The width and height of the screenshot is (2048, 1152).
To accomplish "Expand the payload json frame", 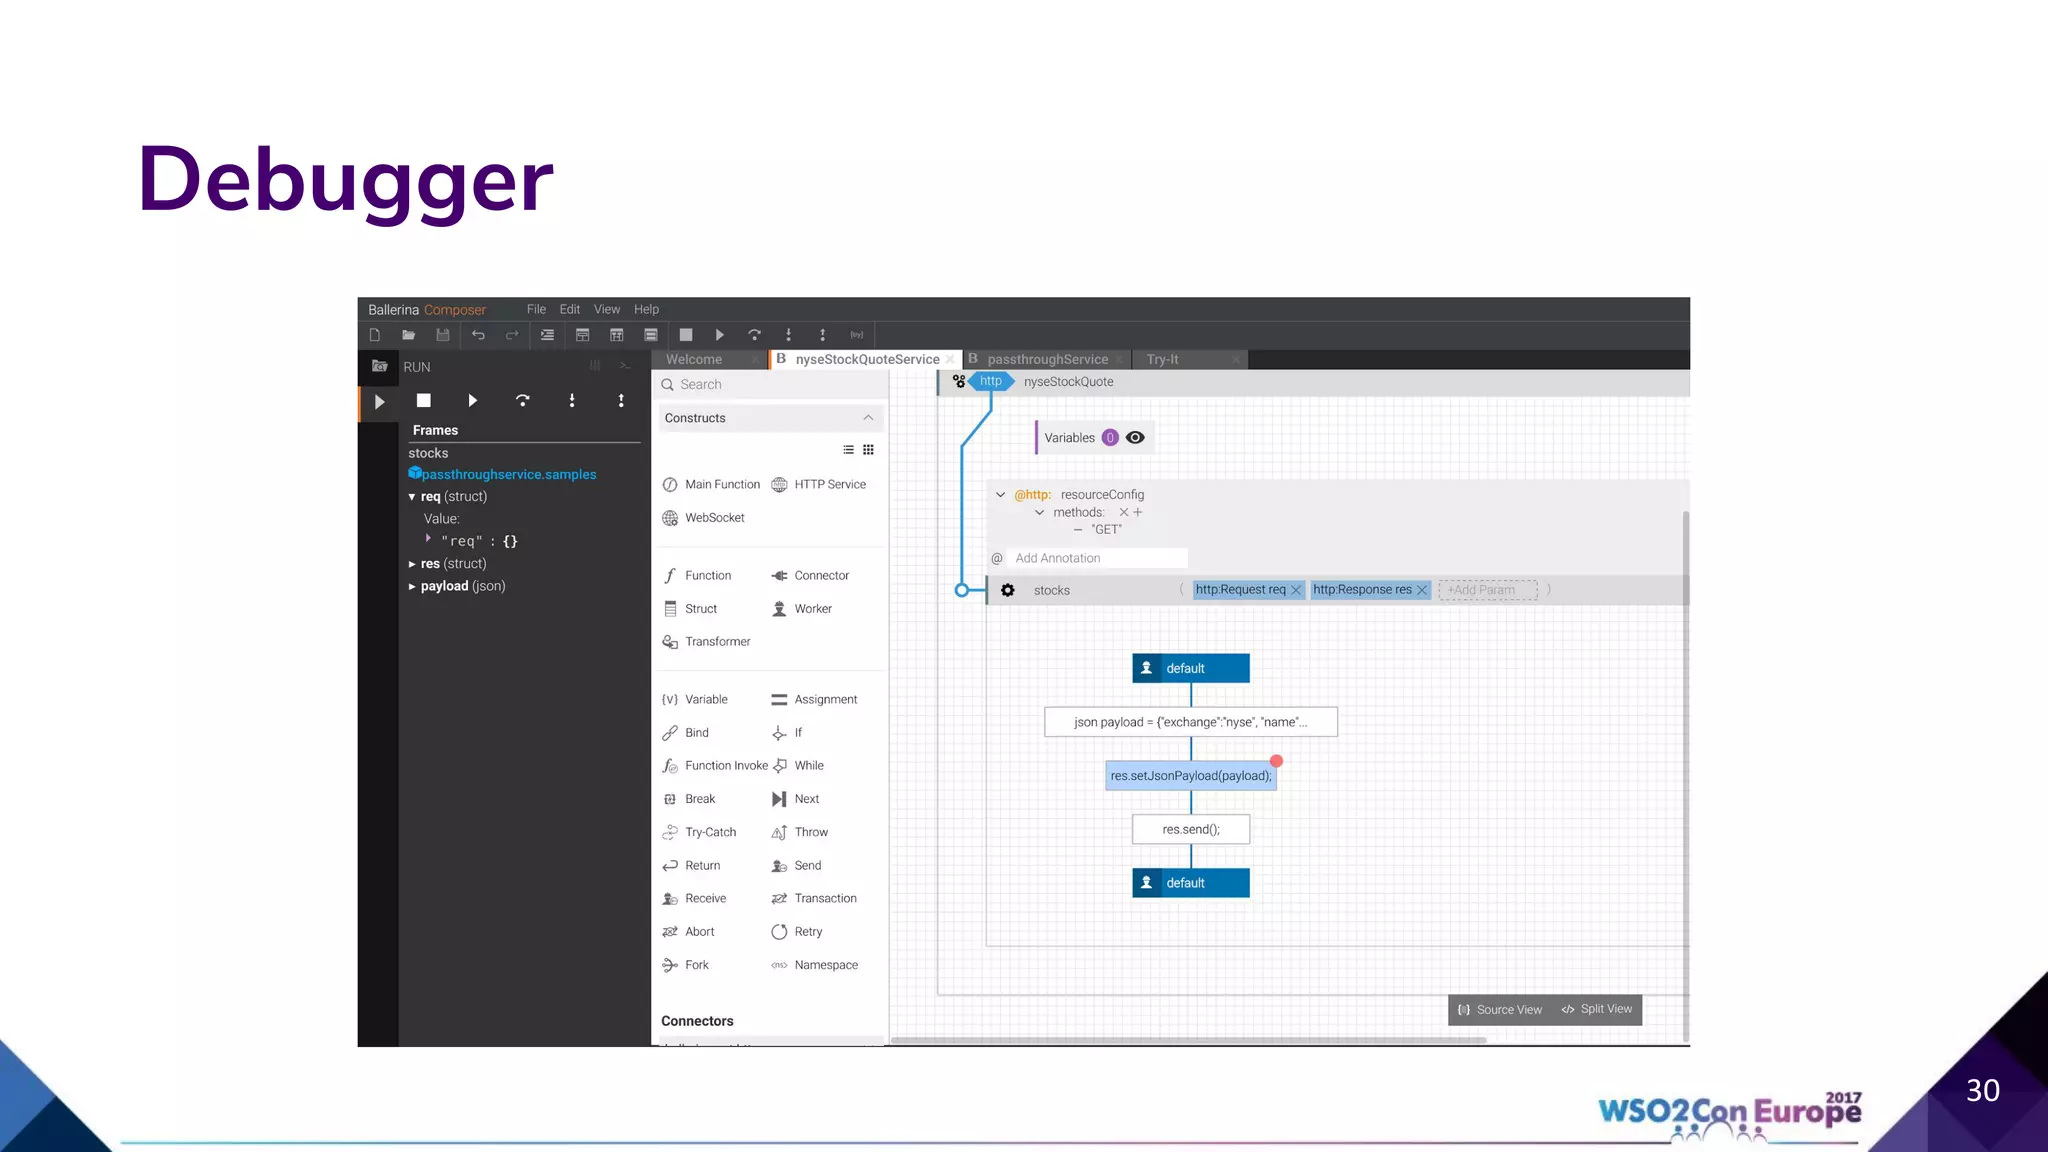I will point(411,587).
